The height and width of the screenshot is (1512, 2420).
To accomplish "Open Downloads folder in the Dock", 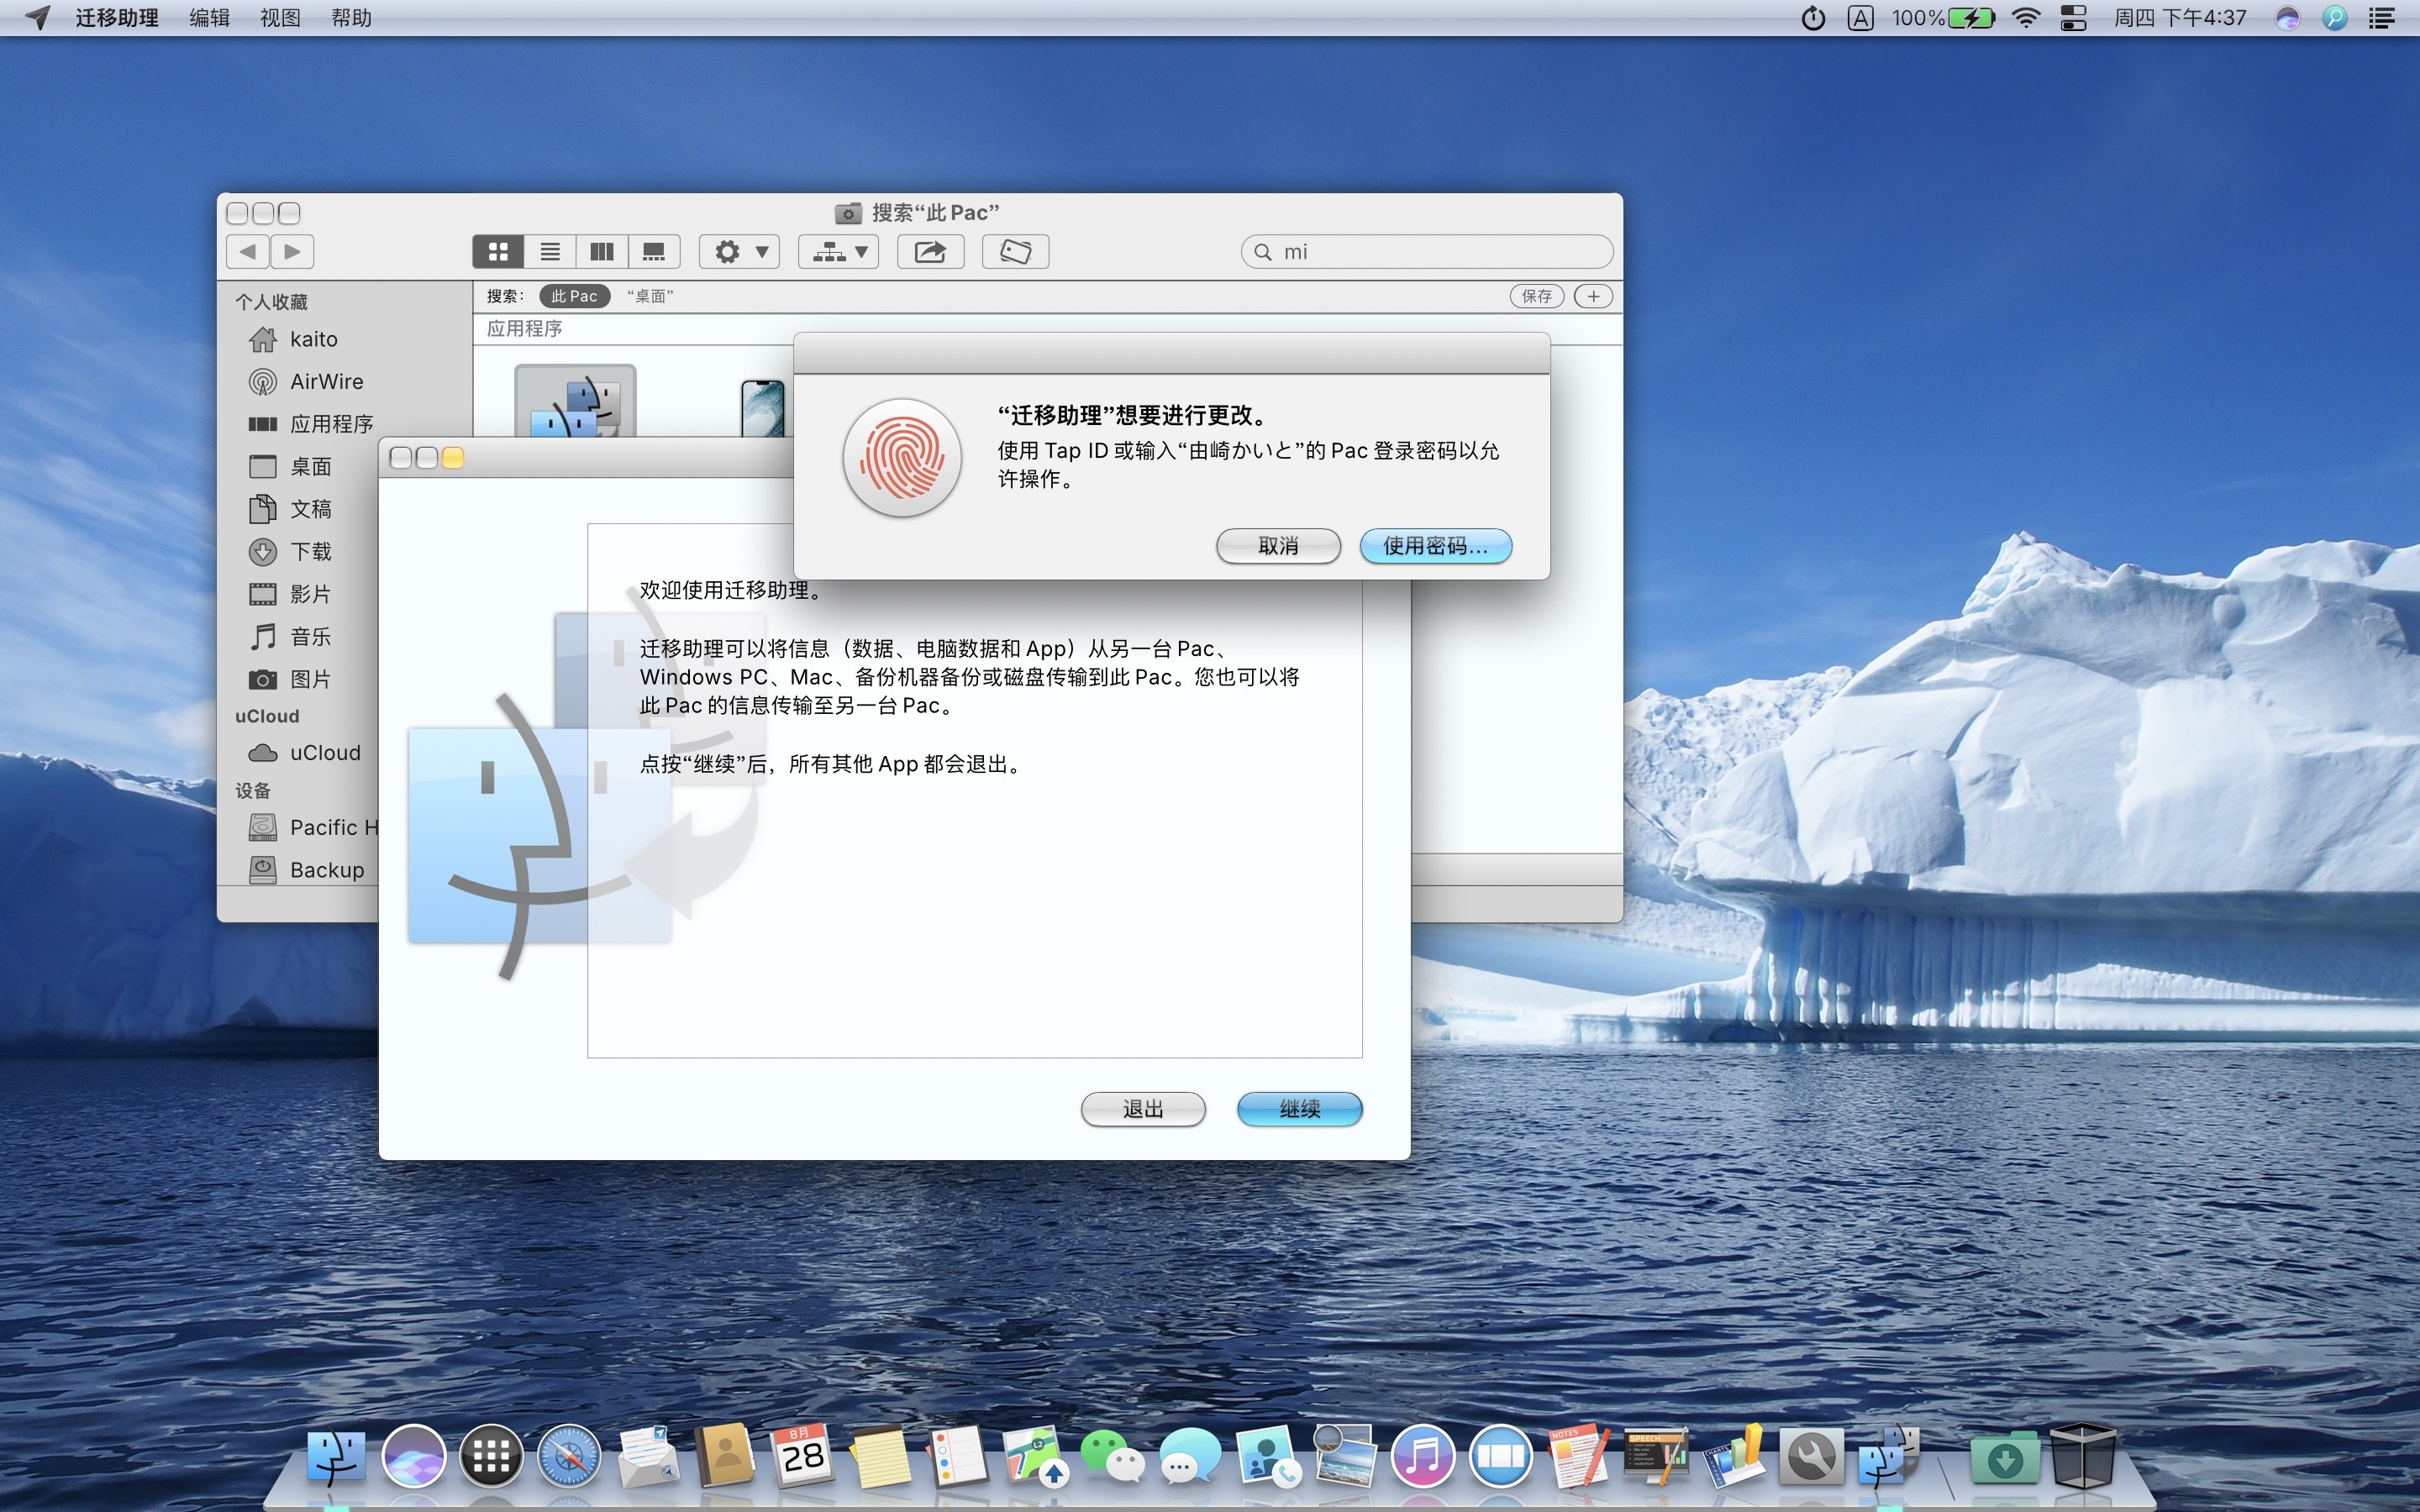I will (x=2004, y=1460).
